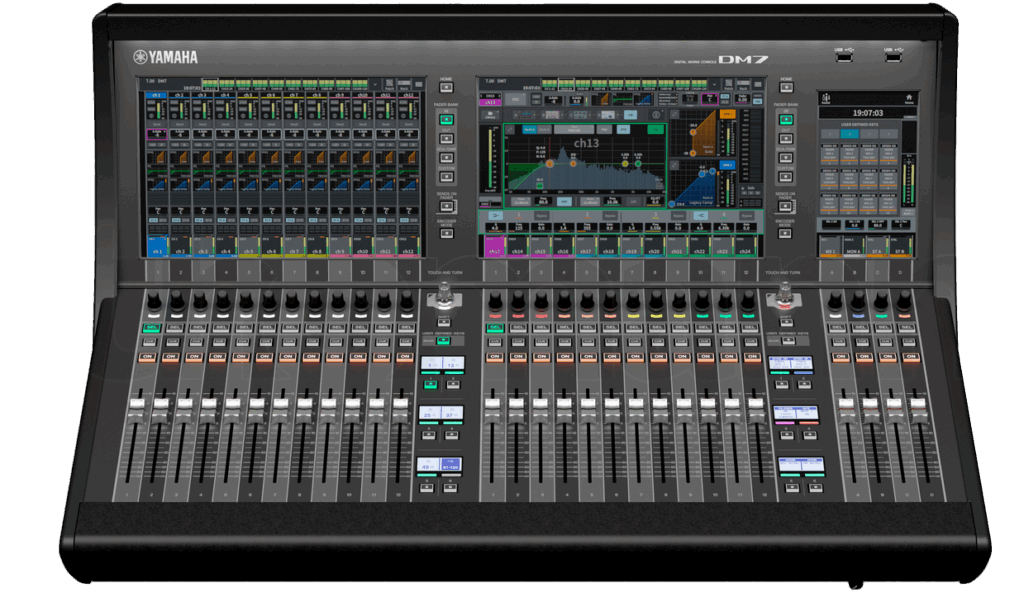
Task: Toggle the CUE key for the ch 6 fader
Action: coord(266,341)
